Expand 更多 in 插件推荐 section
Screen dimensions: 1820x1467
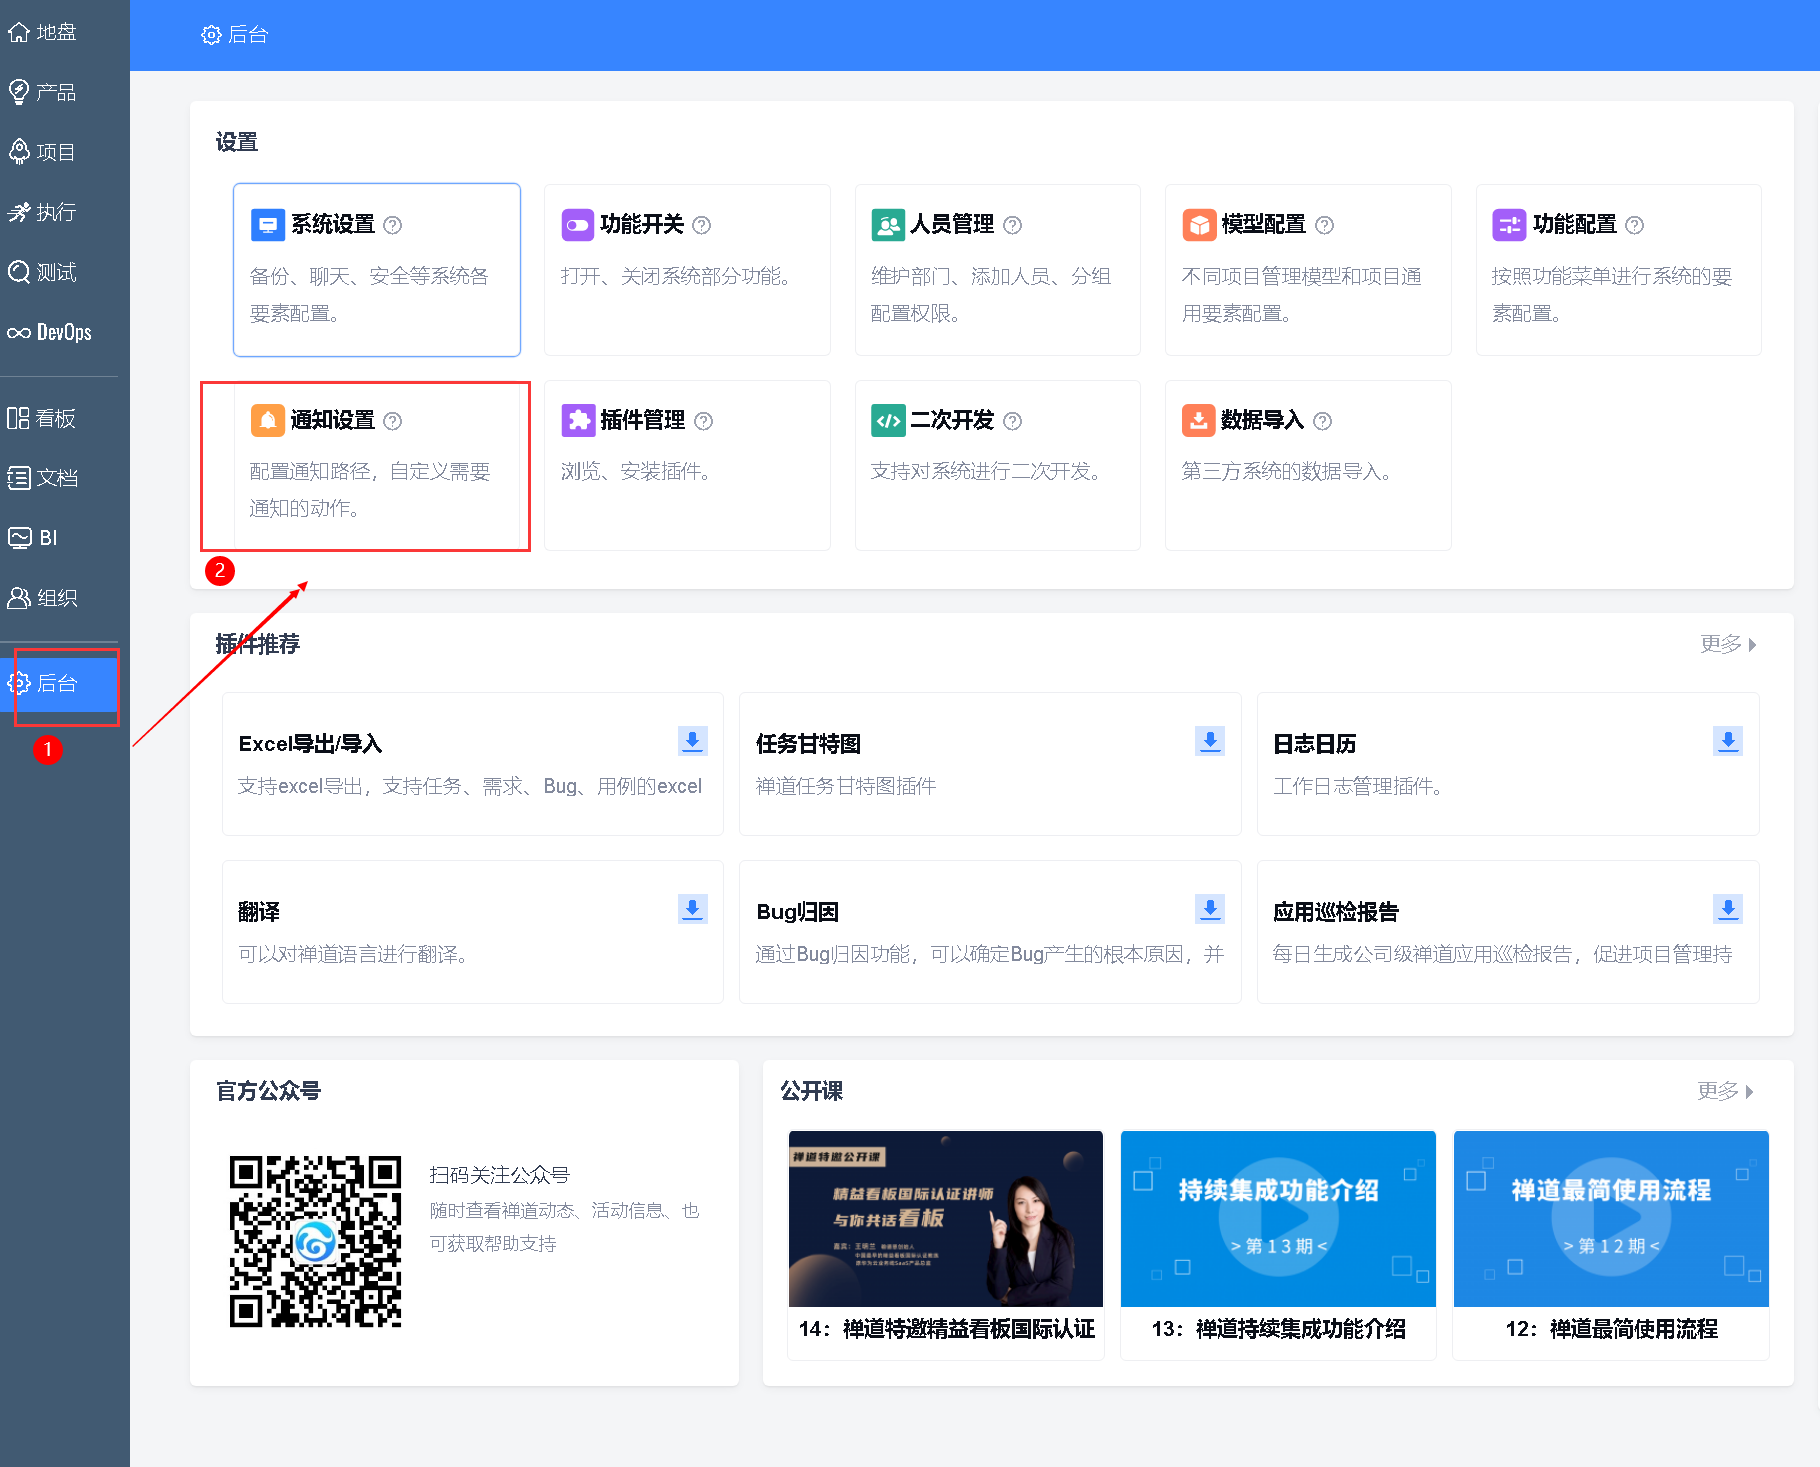[x=1728, y=644]
